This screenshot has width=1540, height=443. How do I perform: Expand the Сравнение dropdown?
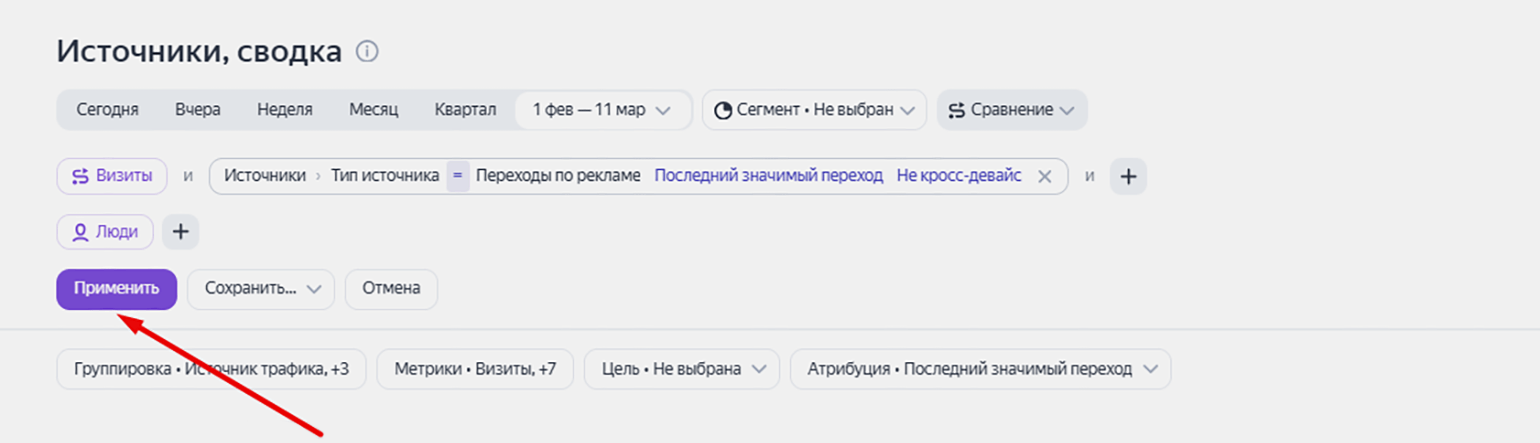(x=1011, y=110)
